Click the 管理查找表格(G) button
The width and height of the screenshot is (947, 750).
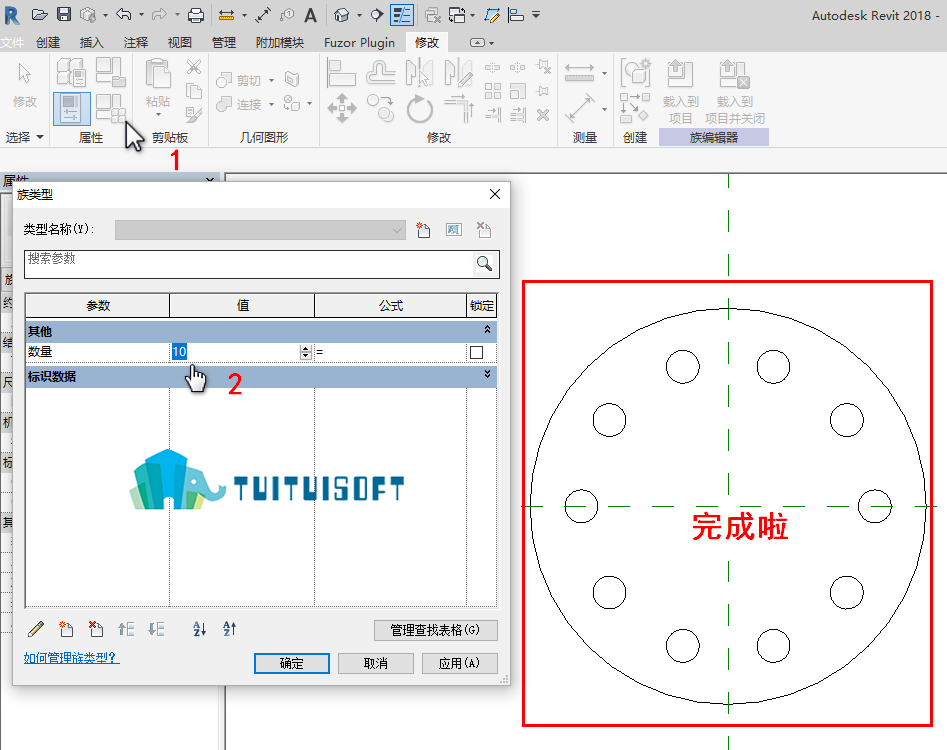click(x=435, y=630)
